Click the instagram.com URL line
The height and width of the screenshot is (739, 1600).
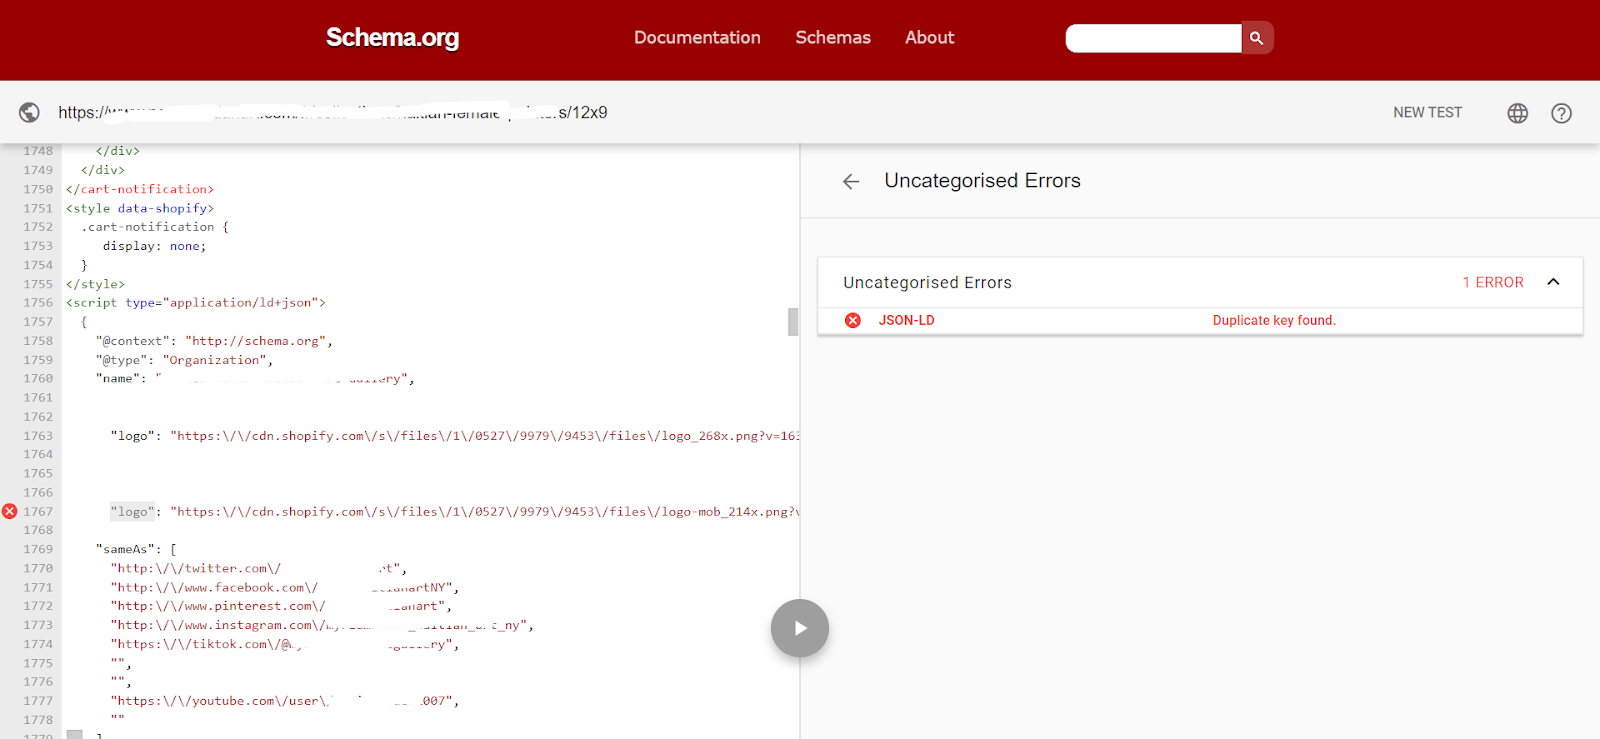coord(322,625)
